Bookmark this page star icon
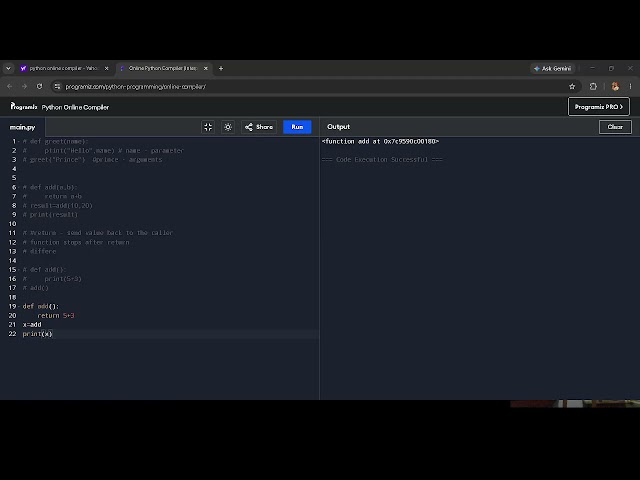 (x=572, y=87)
